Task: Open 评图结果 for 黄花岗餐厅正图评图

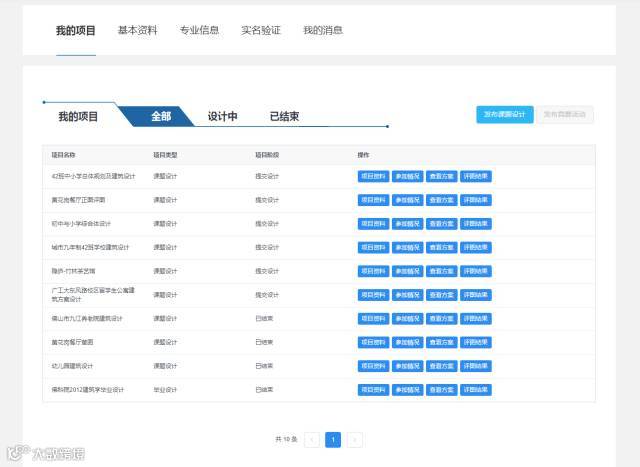Action: (x=476, y=200)
